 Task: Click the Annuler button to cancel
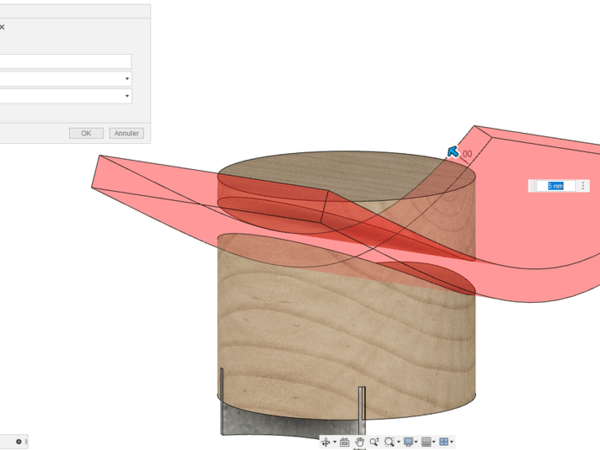pos(126,133)
